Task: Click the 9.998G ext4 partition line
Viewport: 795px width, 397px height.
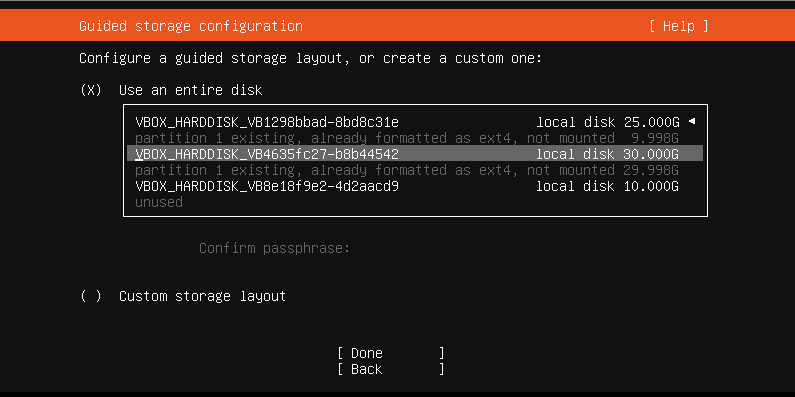Action: [407, 138]
